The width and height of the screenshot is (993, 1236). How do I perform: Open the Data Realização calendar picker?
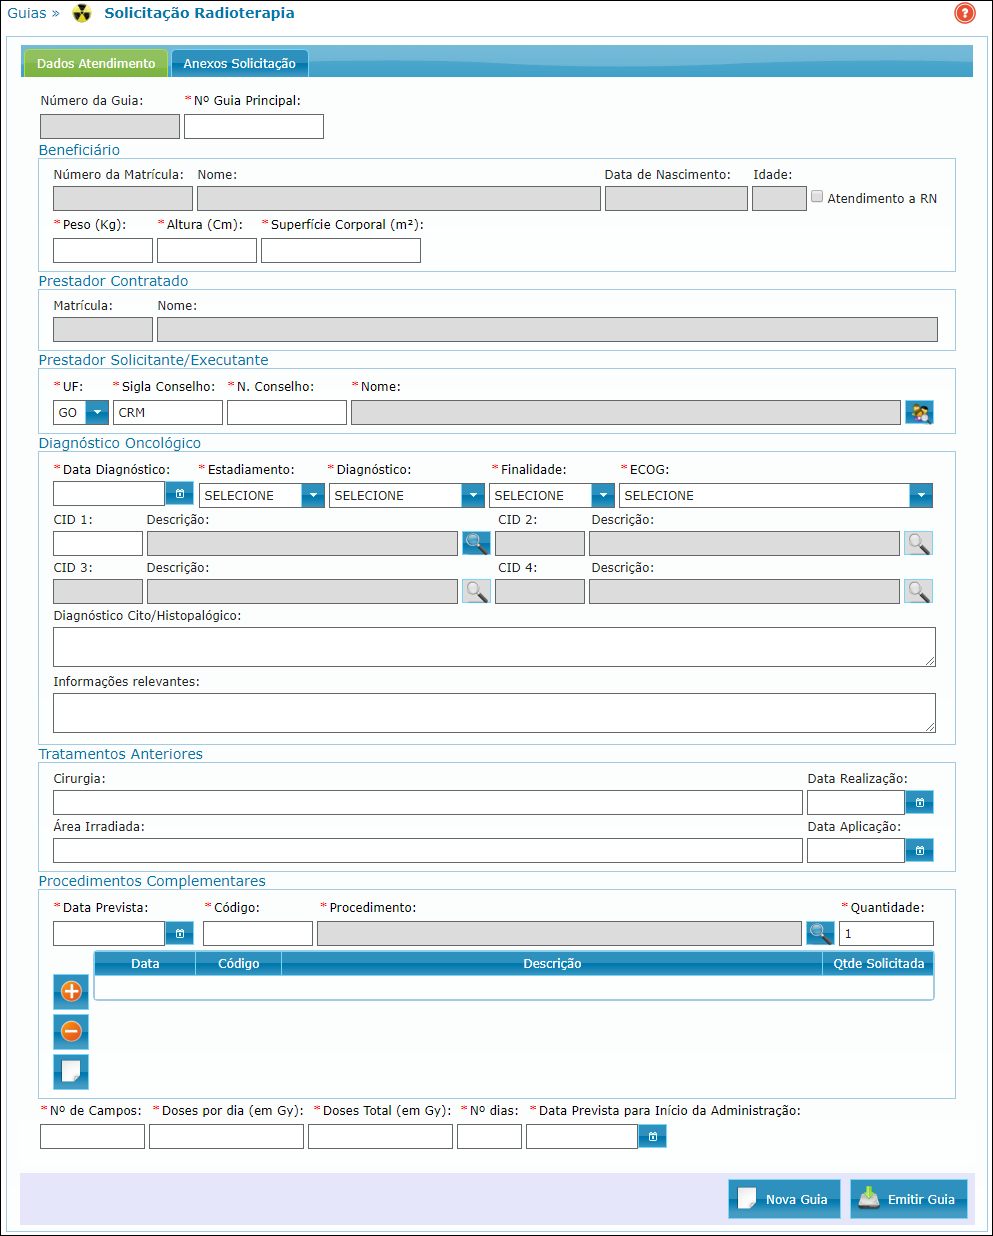pos(919,802)
